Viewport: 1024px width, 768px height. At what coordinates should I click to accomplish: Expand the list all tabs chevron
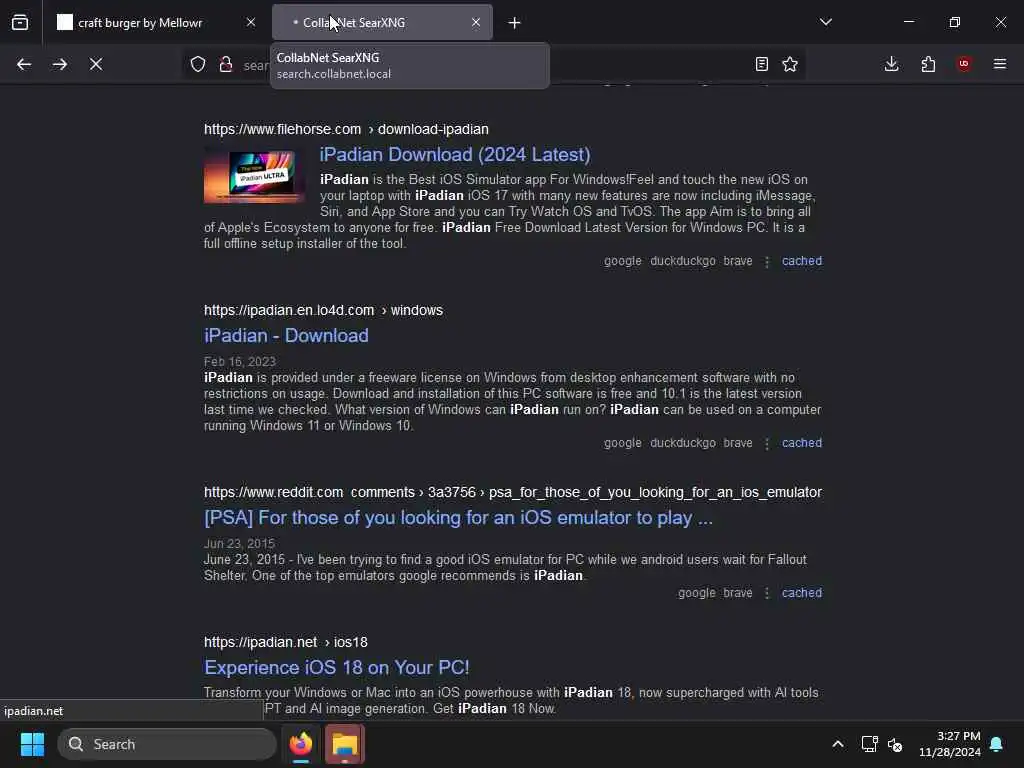coord(826,22)
